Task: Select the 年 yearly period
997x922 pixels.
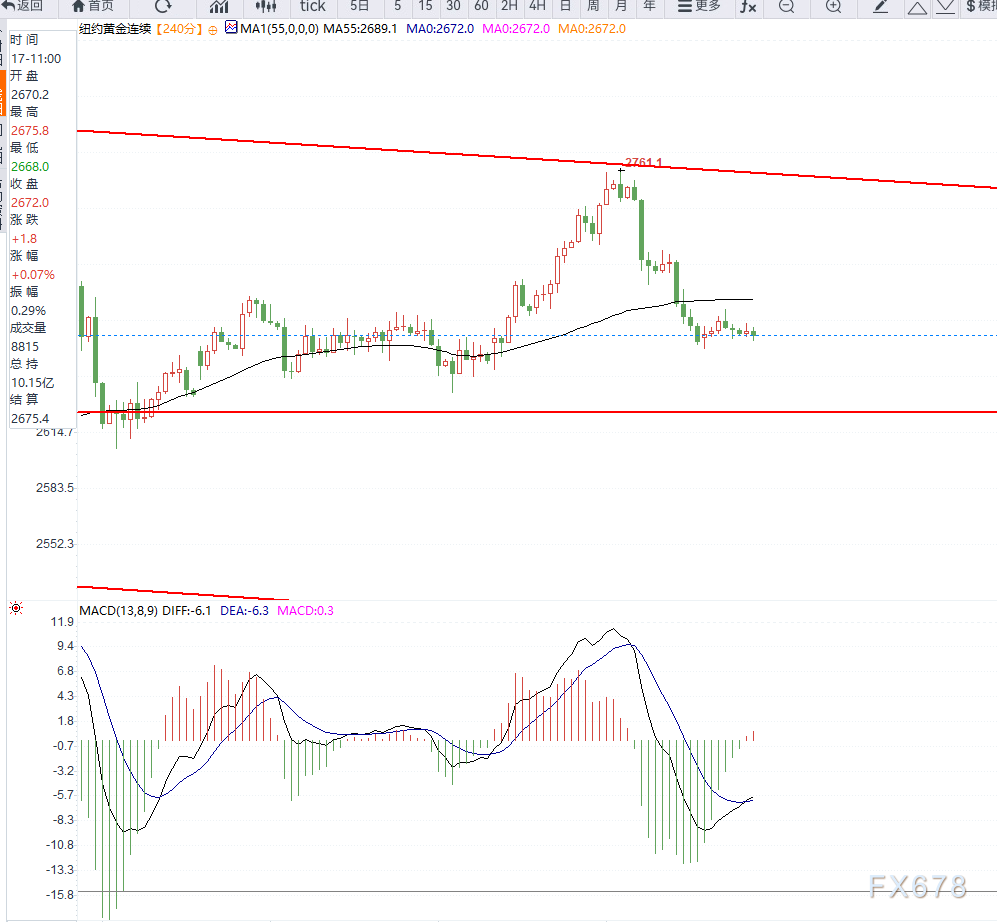Action: tap(649, 6)
